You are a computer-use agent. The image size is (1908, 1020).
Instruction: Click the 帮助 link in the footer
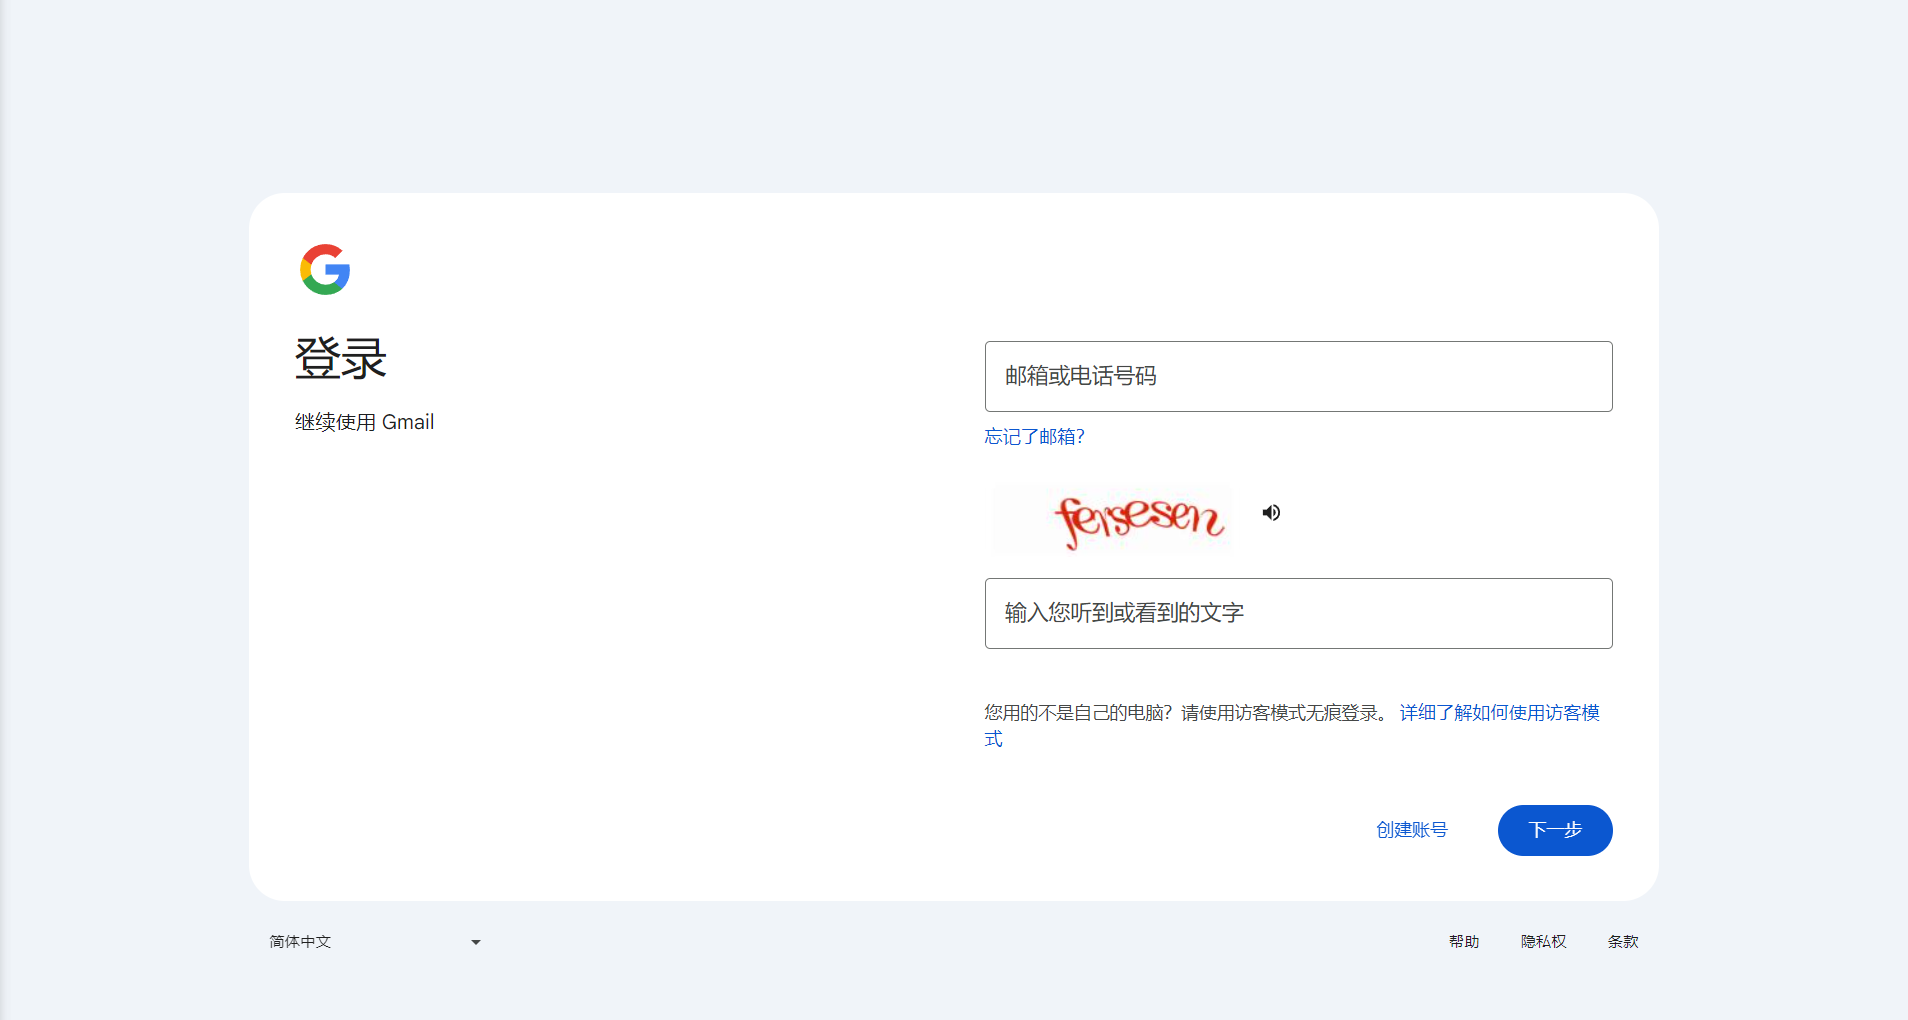pos(1463,941)
